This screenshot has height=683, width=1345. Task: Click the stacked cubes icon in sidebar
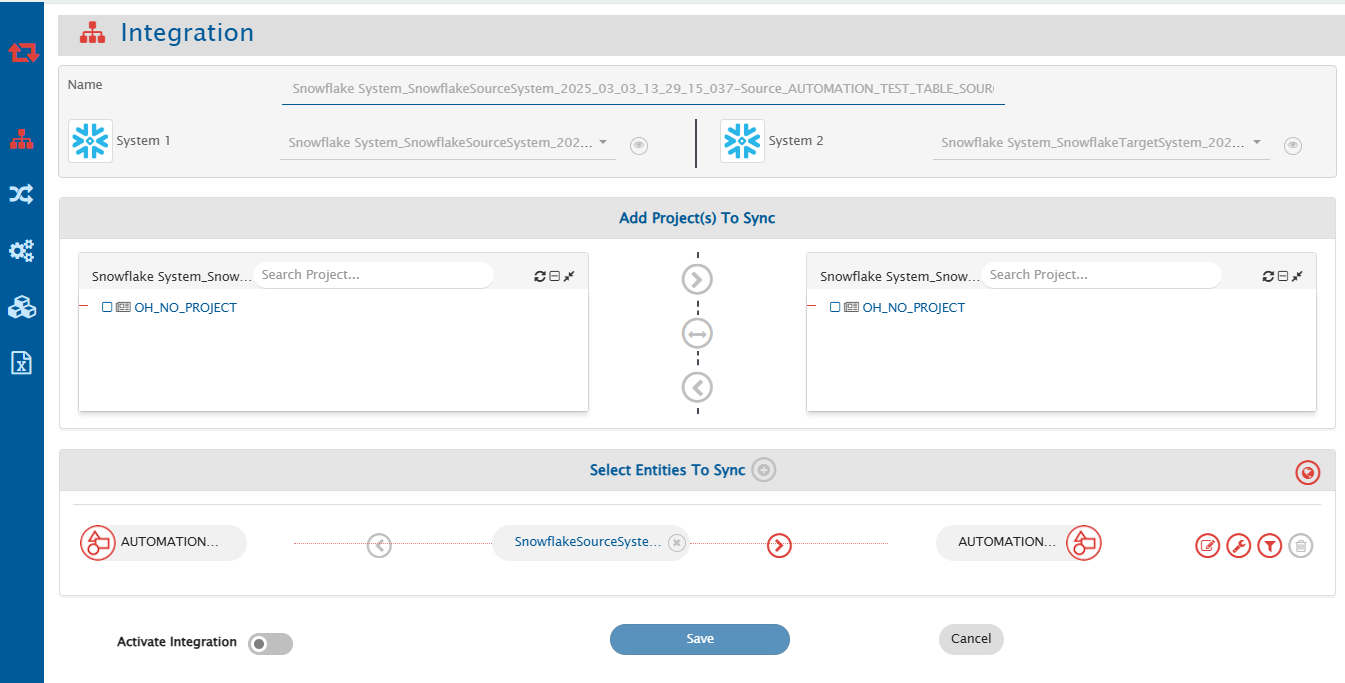(x=21, y=307)
